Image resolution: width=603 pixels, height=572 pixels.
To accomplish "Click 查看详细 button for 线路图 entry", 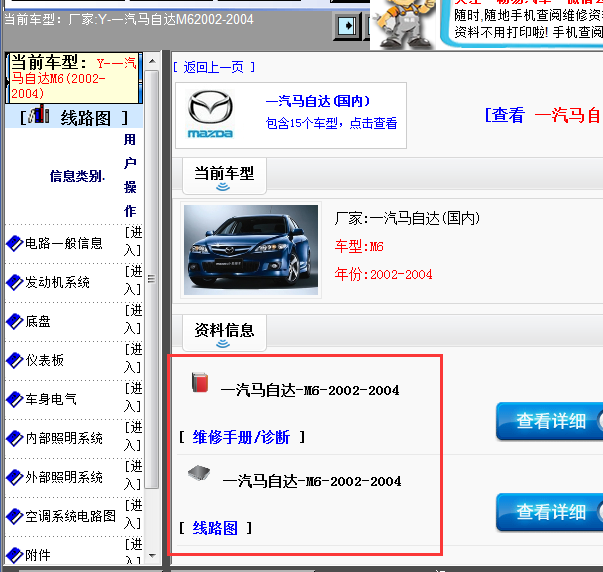I will point(550,512).
